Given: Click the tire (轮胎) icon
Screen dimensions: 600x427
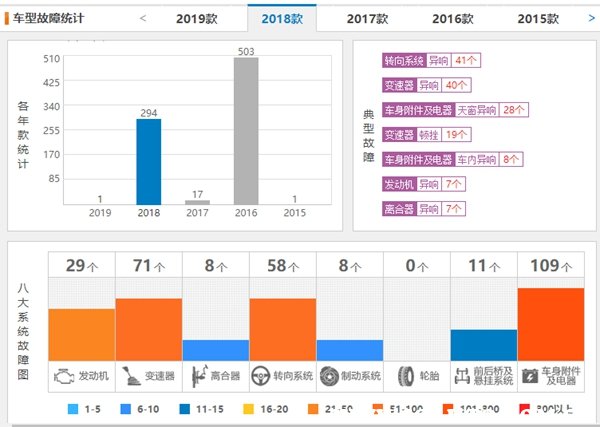Looking at the screenshot, I should click(404, 377).
